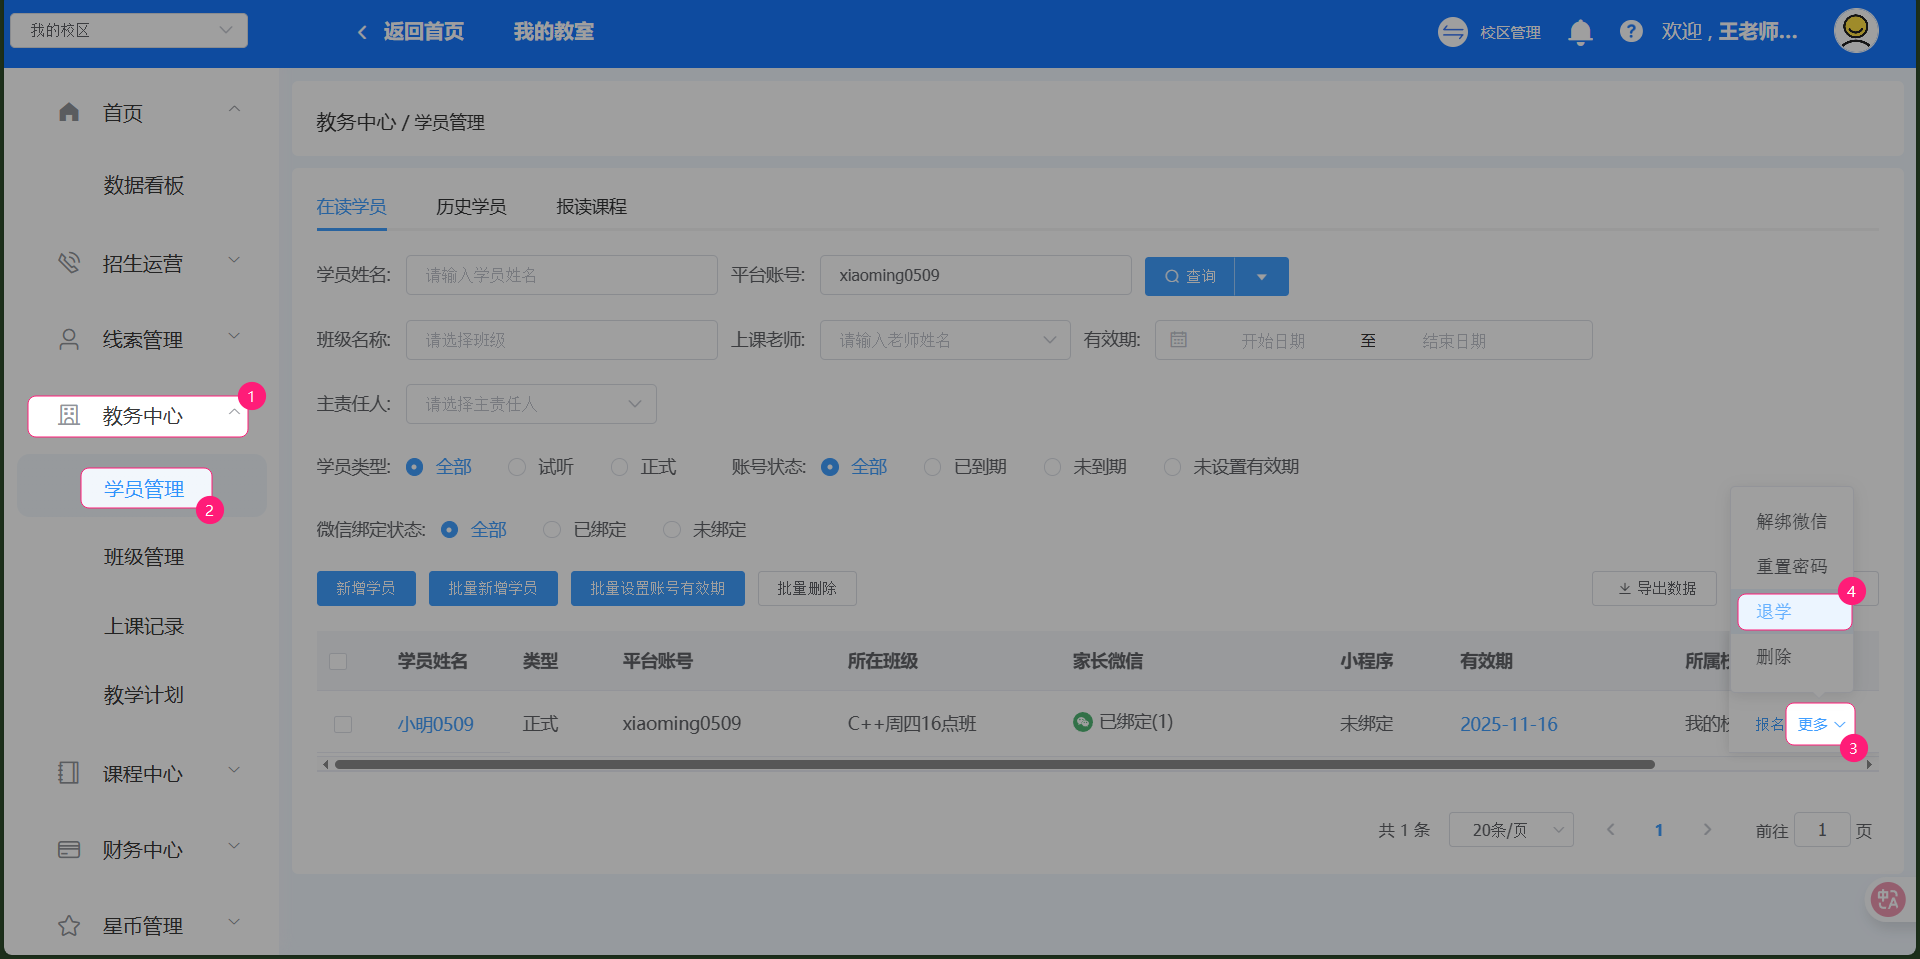This screenshot has width=1920, height=959.
Task: Click the campus management switch icon
Action: pyautogui.click(x=1452, y=32)
